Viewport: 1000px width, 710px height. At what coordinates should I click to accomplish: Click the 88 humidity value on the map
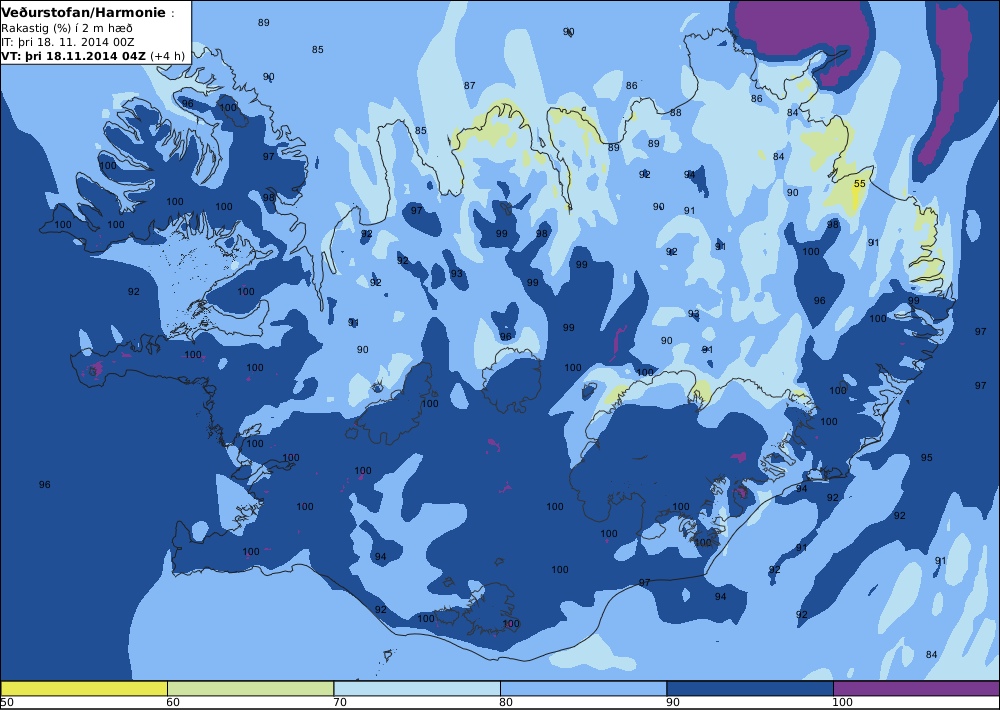point(675,112)
